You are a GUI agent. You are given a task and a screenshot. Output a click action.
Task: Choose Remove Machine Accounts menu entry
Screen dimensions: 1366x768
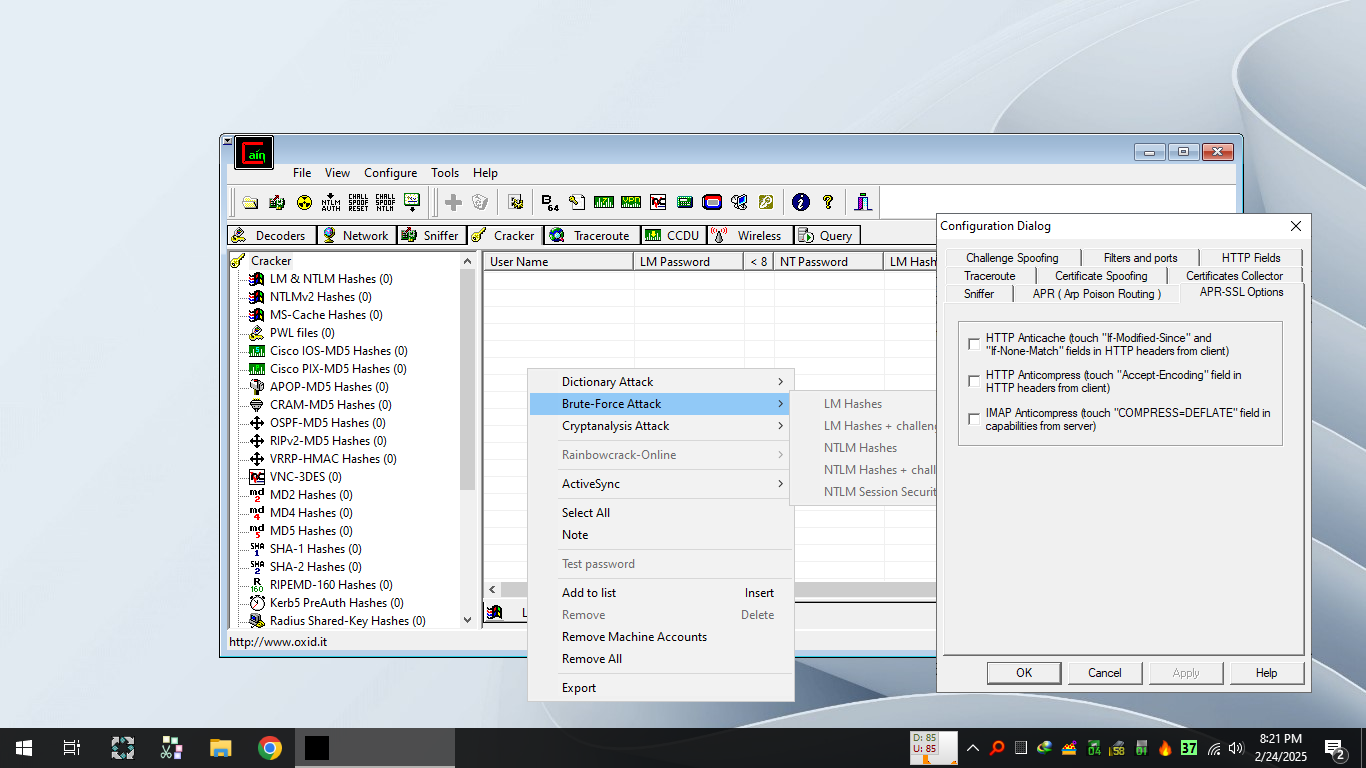coord(661,637)
